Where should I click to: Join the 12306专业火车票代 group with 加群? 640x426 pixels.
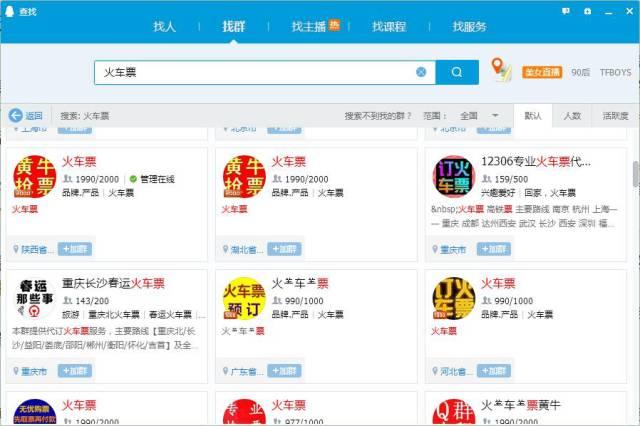(494, 249)
